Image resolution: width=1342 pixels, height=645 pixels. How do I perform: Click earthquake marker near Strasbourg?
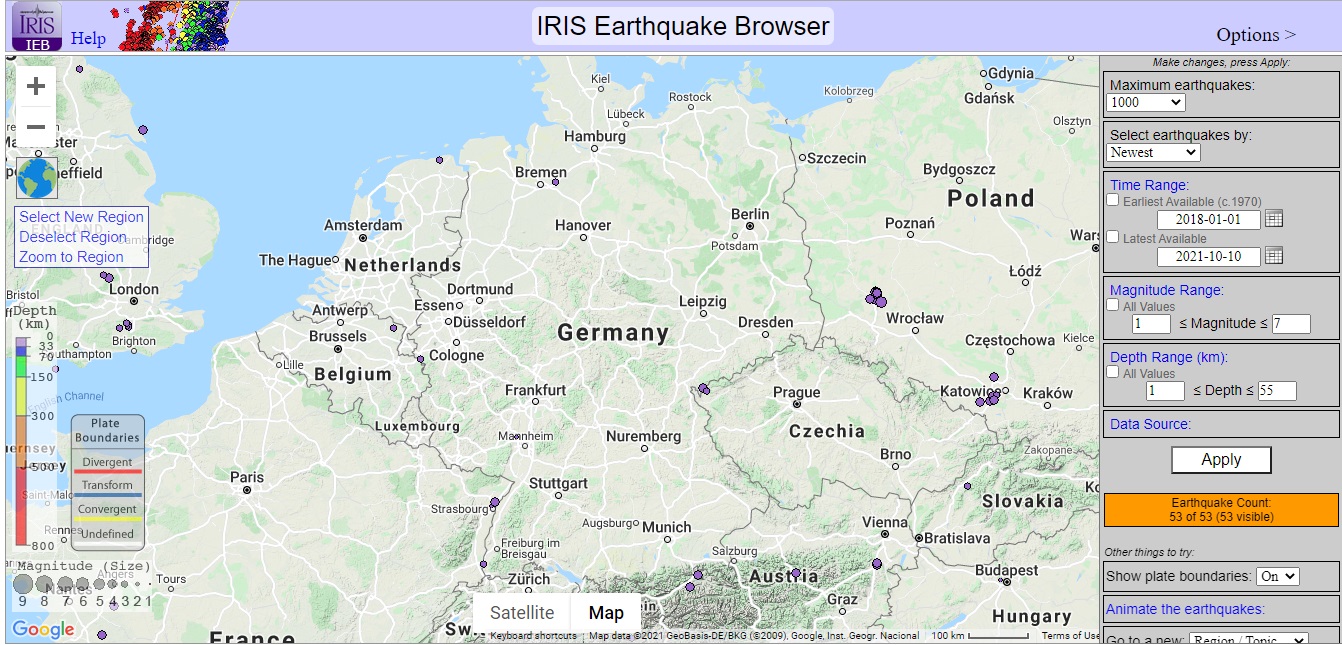click(494, 502)
